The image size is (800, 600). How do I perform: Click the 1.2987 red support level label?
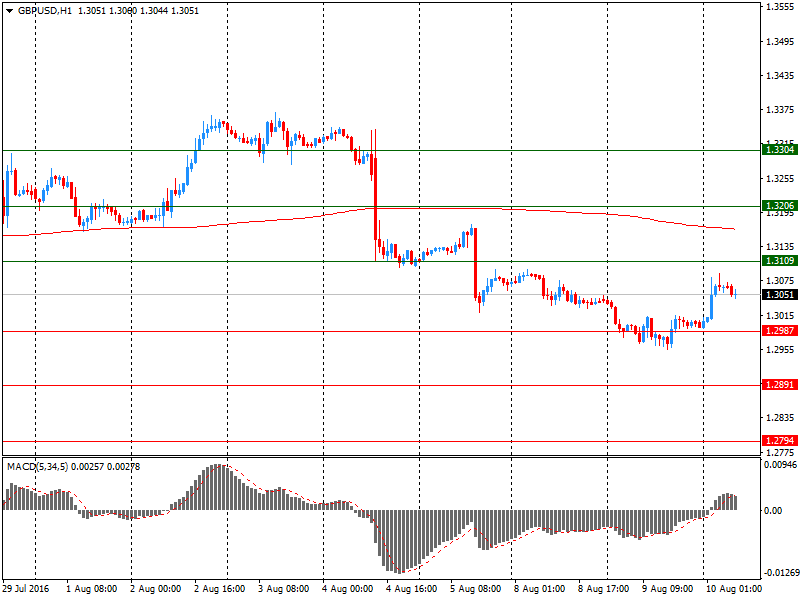click(780, 331)
